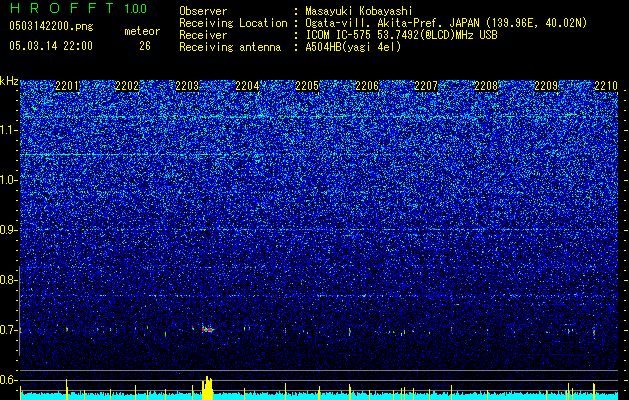
Task: Click the 2207 time marker
Action: coord(426,86)
